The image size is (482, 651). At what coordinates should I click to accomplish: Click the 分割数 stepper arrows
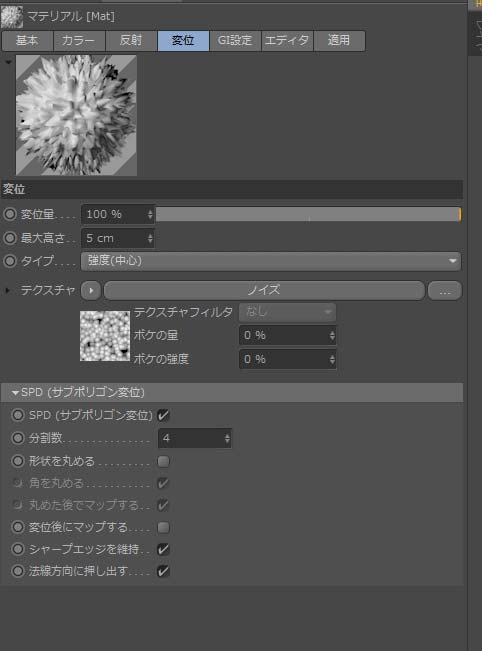click(227, 438)
